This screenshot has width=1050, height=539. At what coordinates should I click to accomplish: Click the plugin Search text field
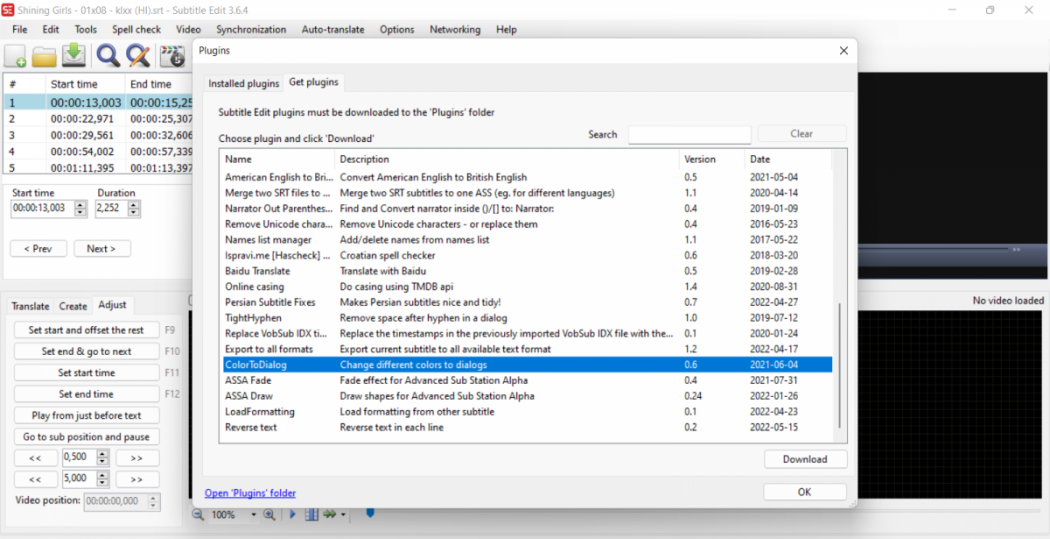click(689, 135)
